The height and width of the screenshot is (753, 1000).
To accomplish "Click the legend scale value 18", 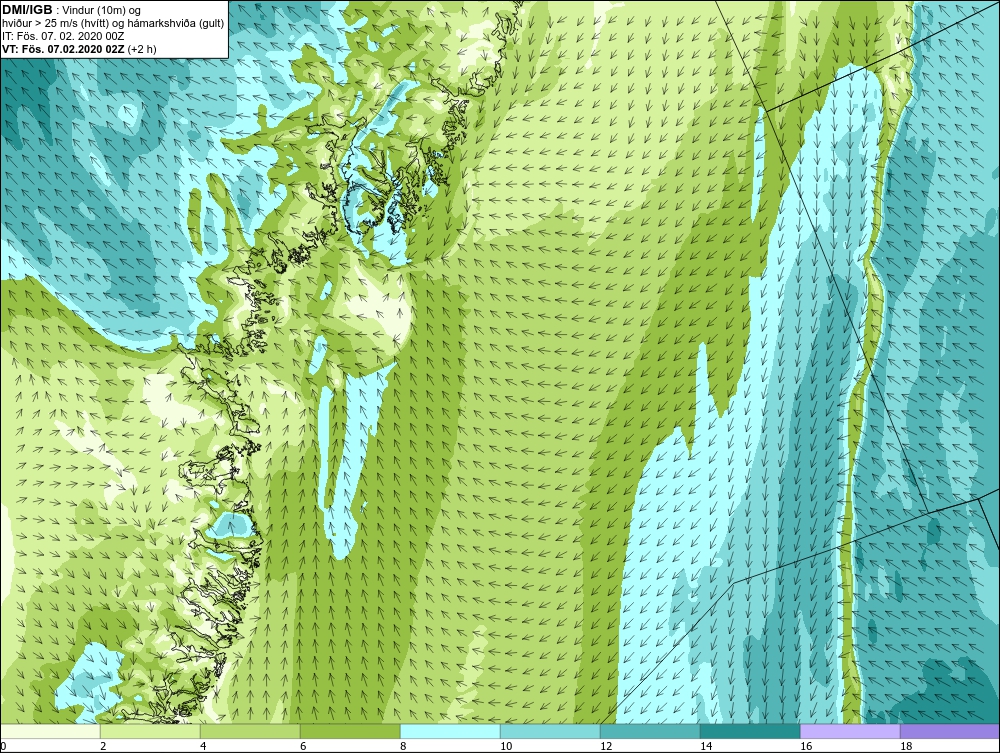I will (906, 746).
